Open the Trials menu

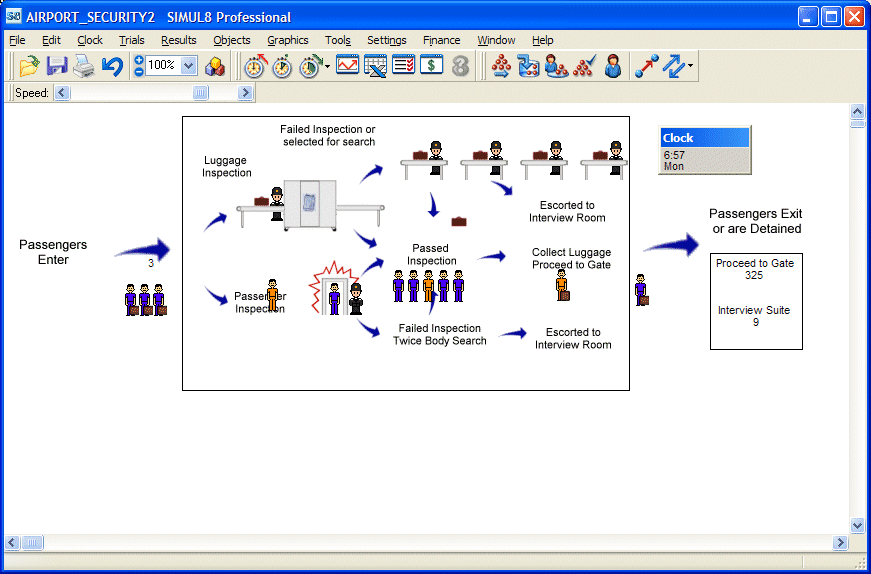(131, 40)
